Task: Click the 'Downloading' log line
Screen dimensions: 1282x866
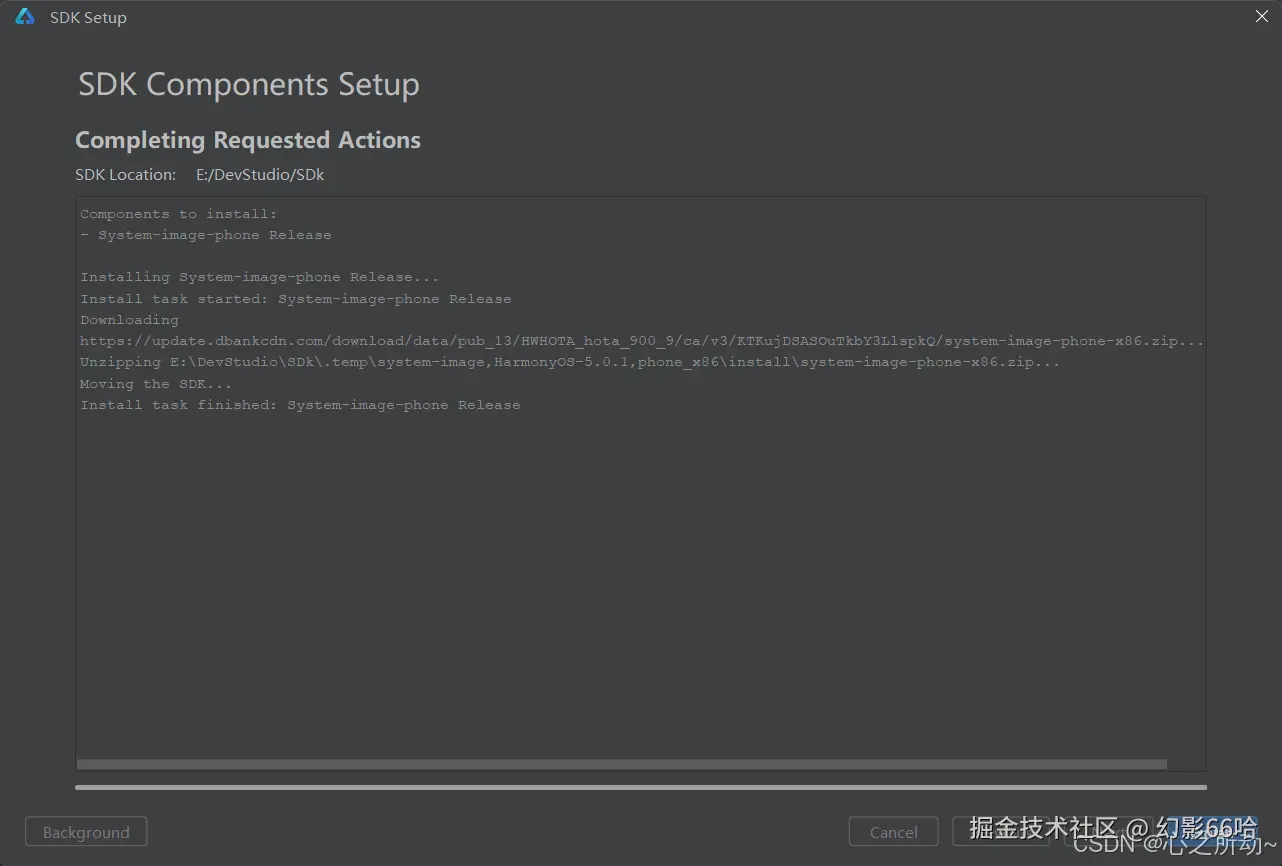Action: coord(129,320)
